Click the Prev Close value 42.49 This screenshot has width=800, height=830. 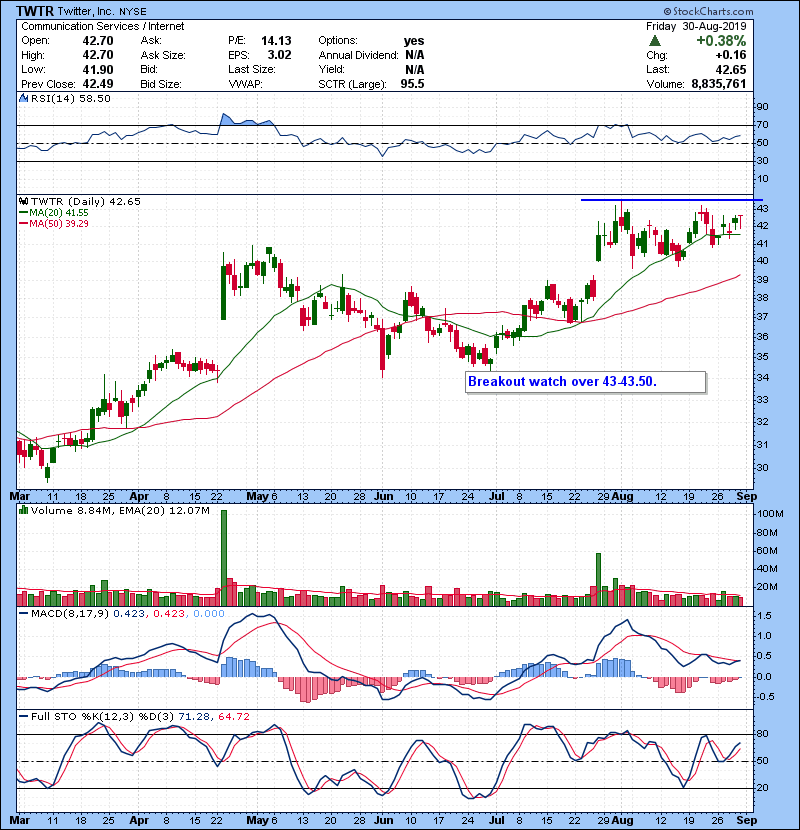point(98,84)
